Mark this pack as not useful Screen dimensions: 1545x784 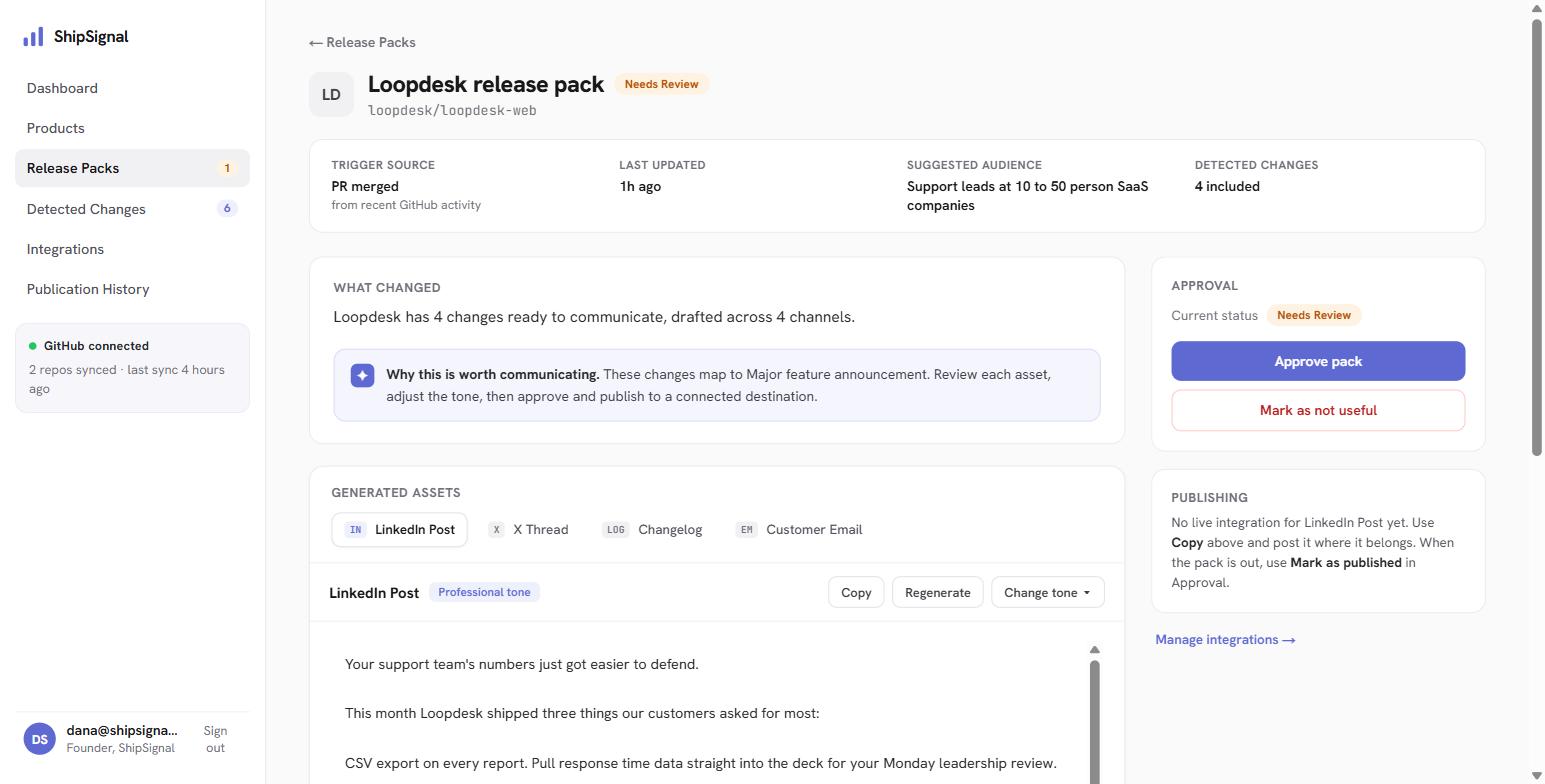(x=1318, y=410)
